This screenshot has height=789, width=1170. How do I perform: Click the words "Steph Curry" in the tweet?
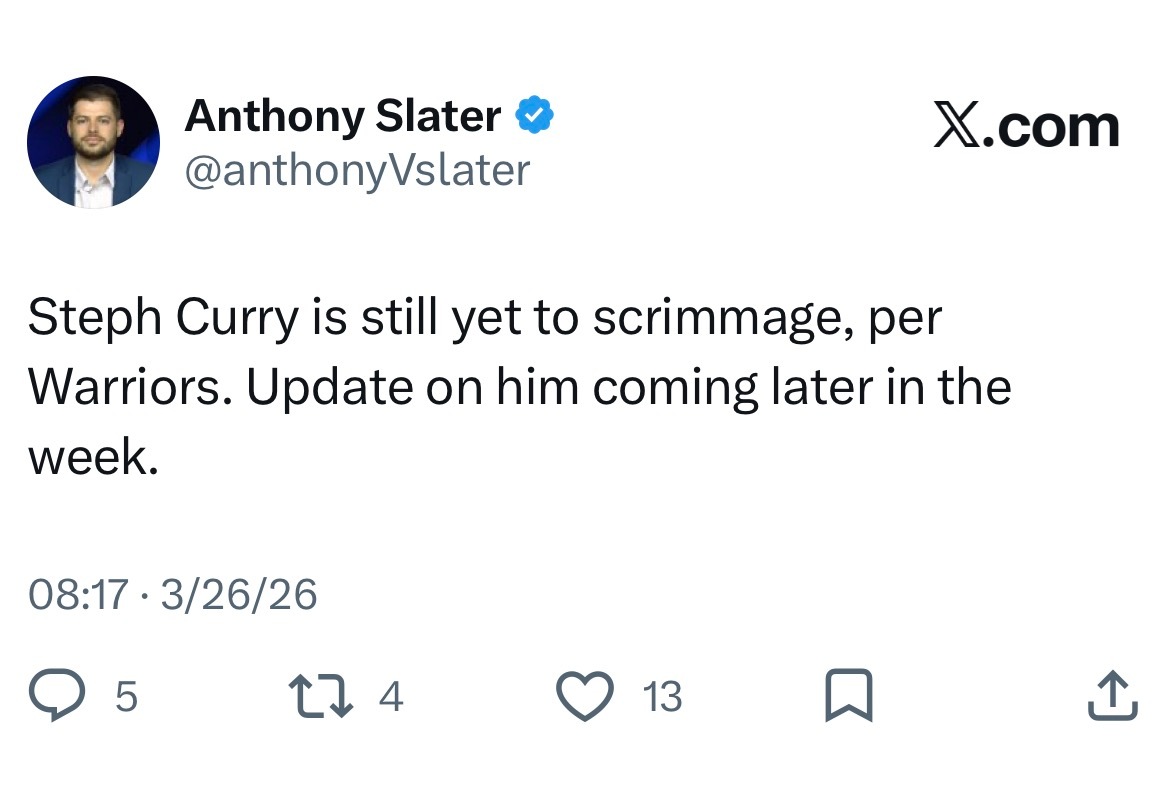(163, 319)
